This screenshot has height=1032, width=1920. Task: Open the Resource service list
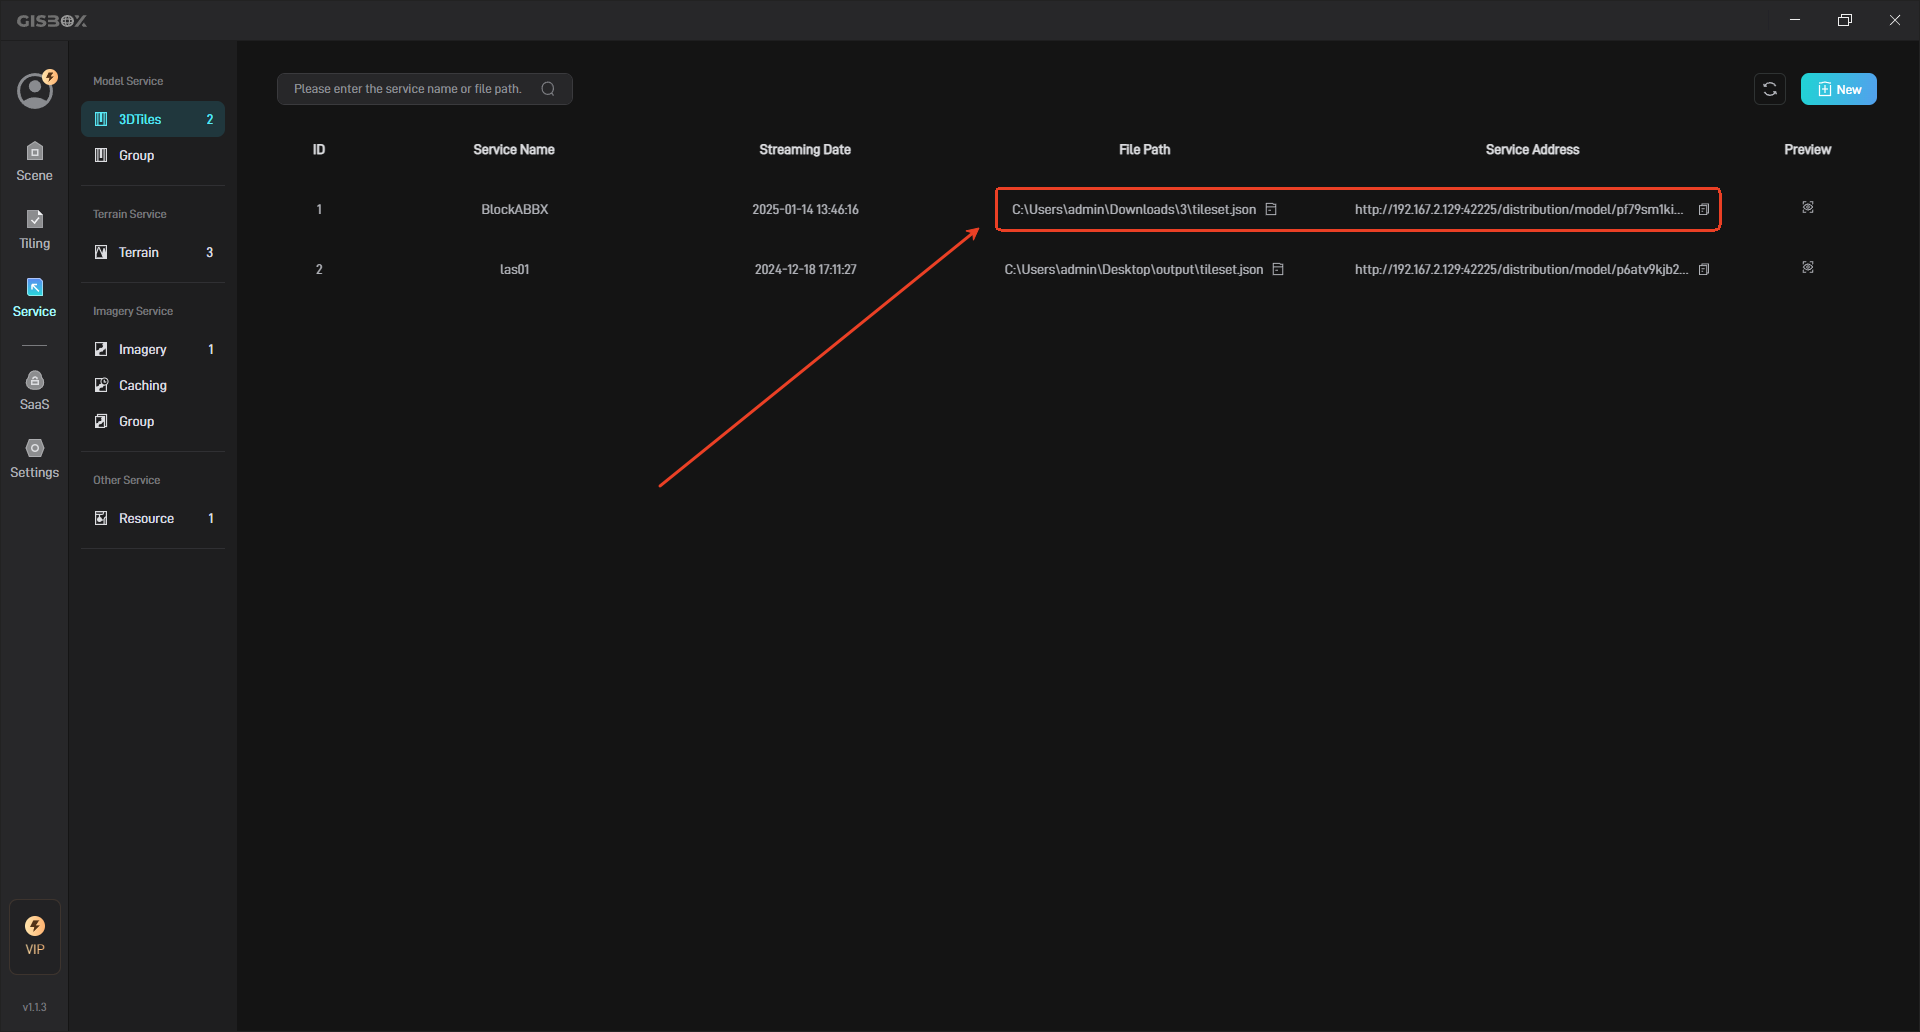(153, 518)
